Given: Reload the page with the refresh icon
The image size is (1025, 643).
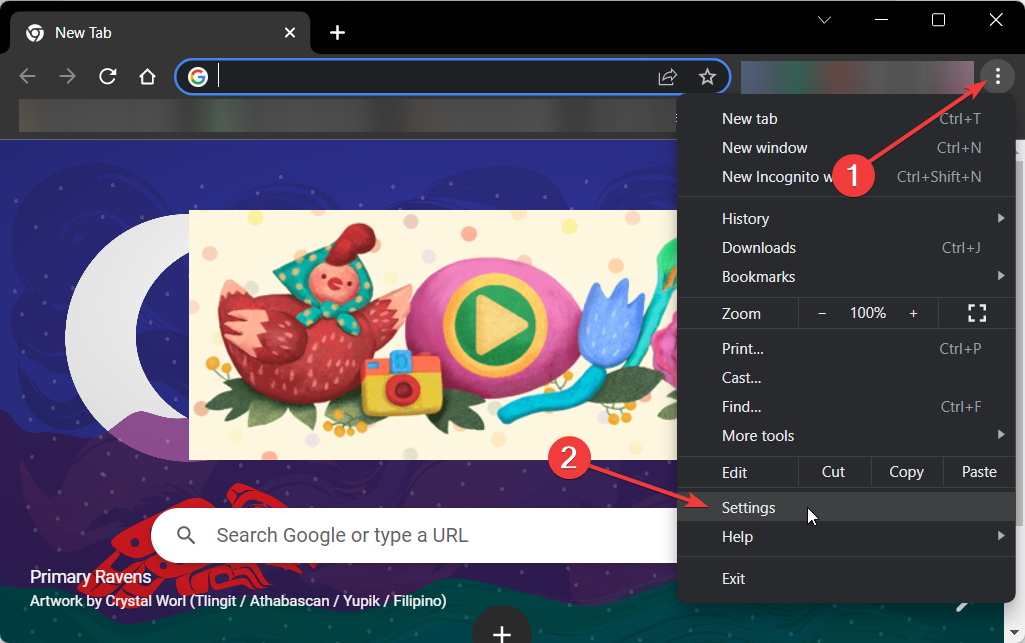Looking at the screenshot, I should coord(108,76).
